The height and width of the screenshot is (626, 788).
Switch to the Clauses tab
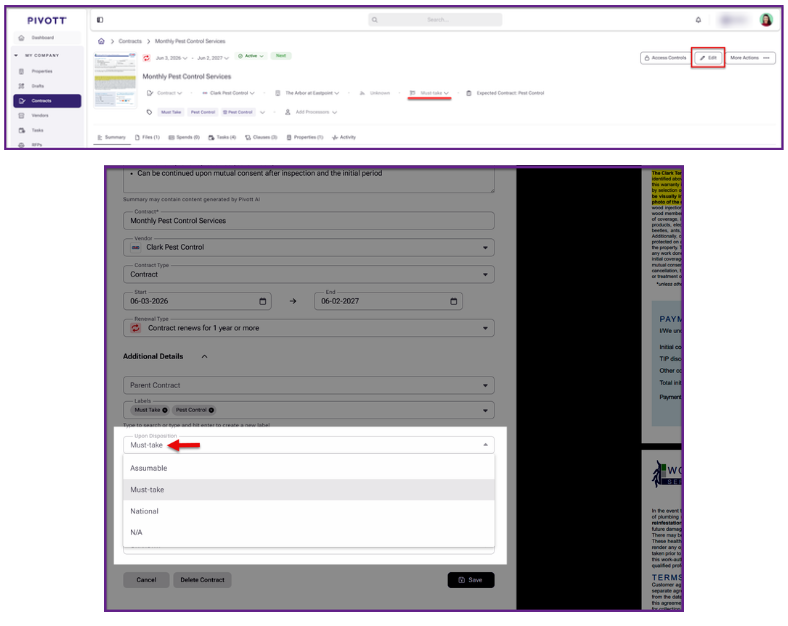point(261,137)
